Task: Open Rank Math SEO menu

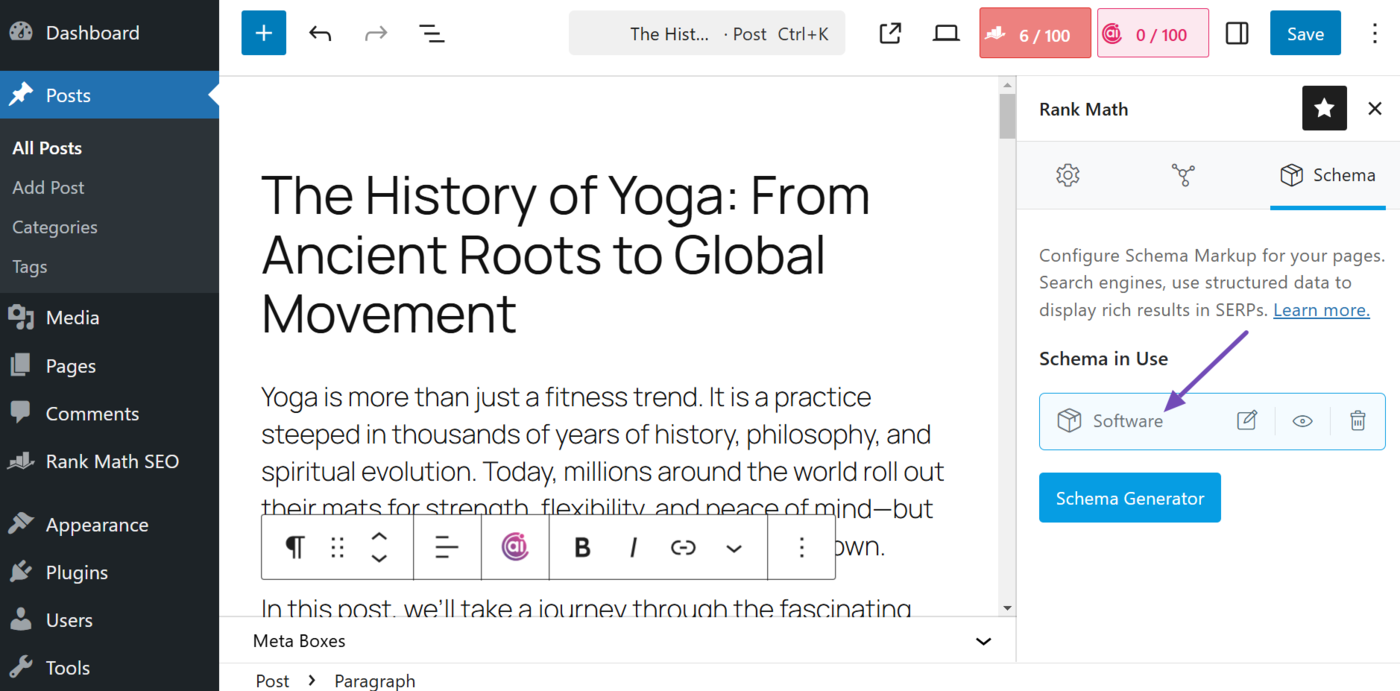Action: click(110, 461)
